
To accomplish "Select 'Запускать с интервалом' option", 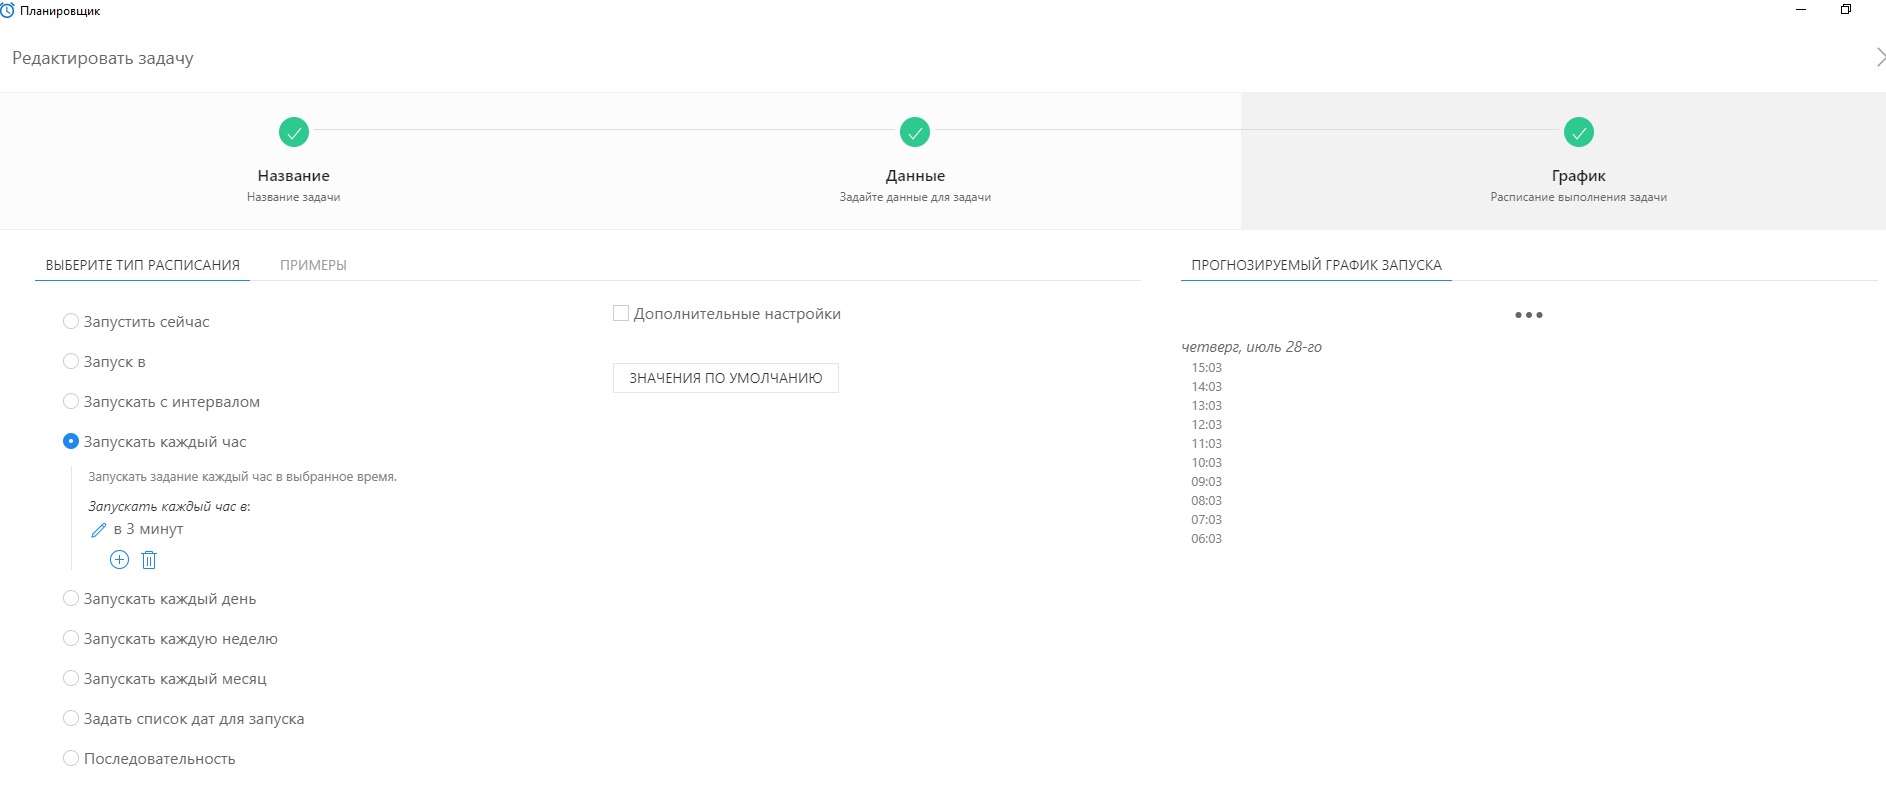I will coord(71,402).
